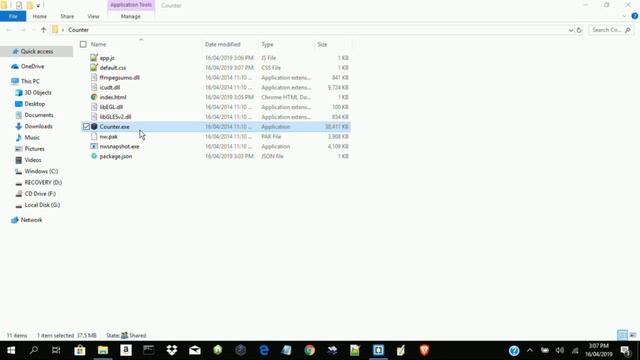Toggle the select-all checkbox in header
The width and height of the screenshot is (640, 360).
[83, 44]
